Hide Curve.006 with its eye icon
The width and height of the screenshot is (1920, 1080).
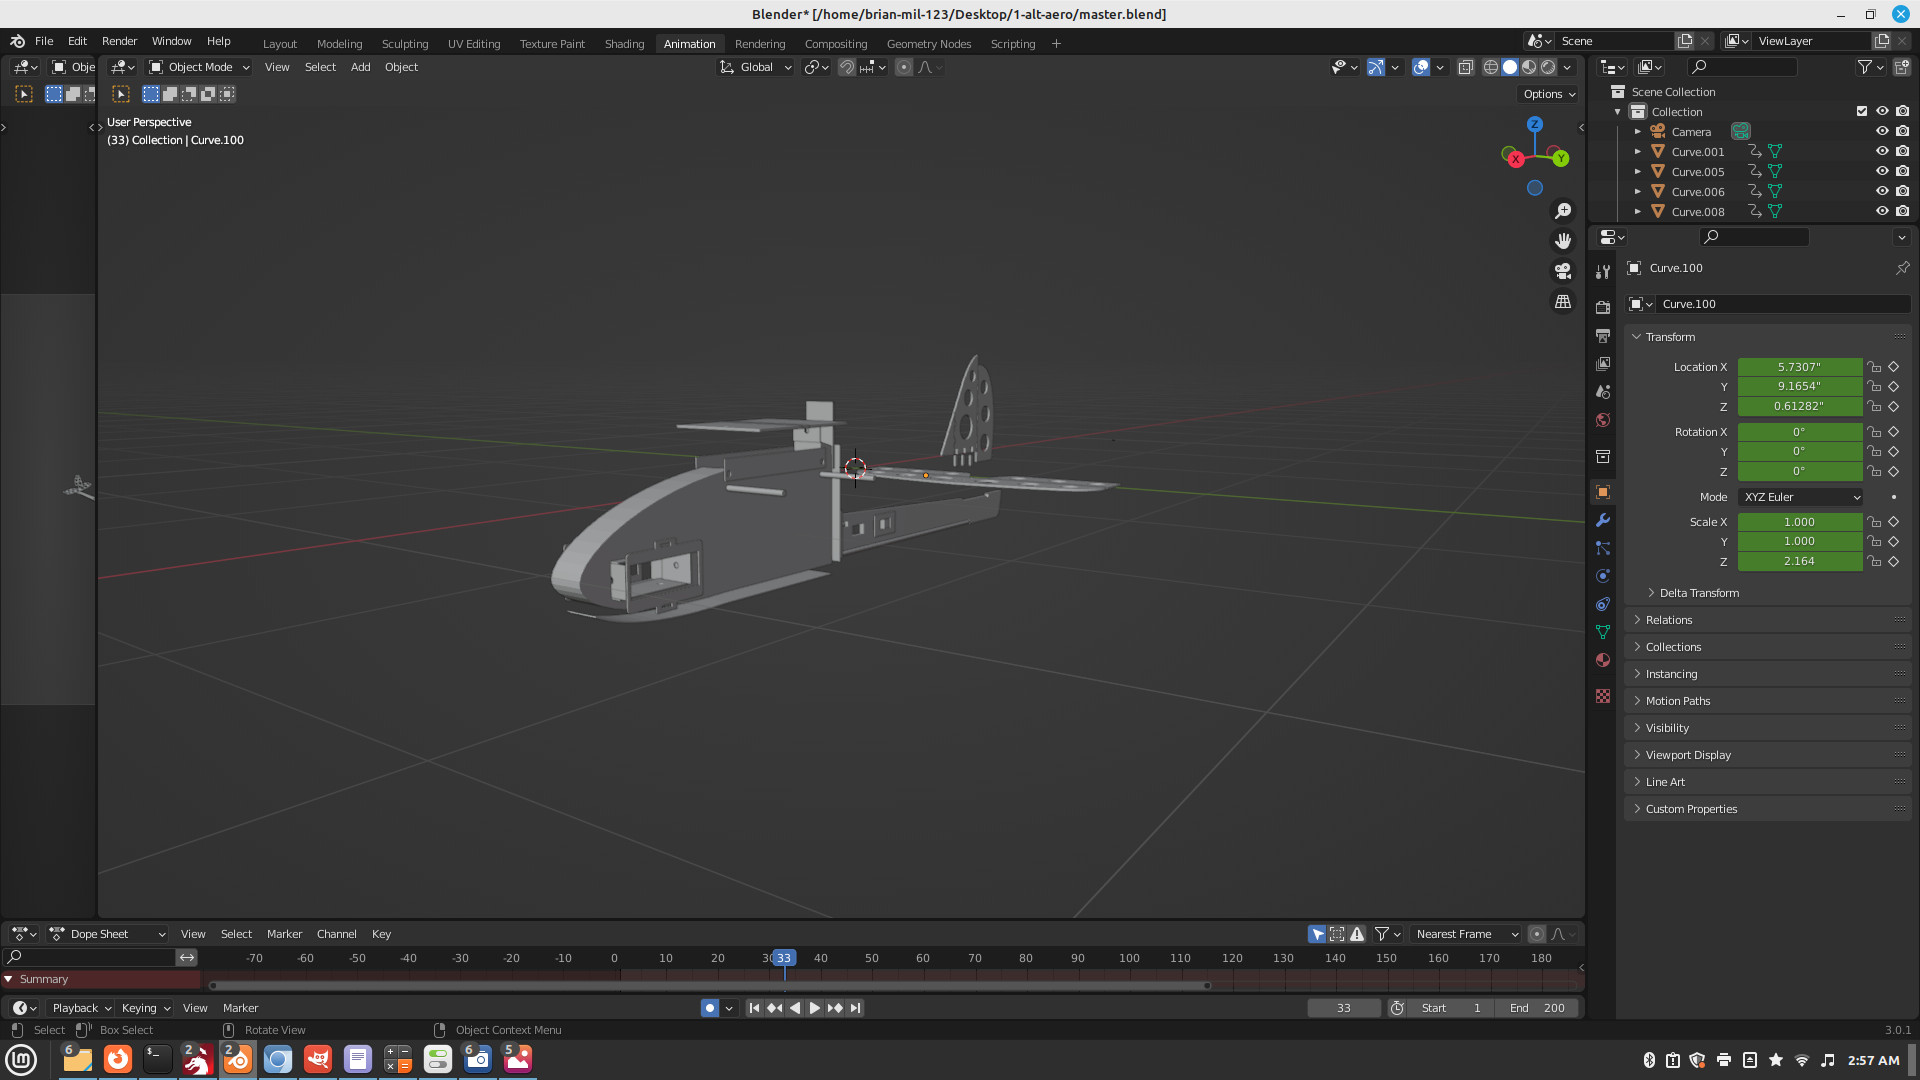(x=1882, y=191)
